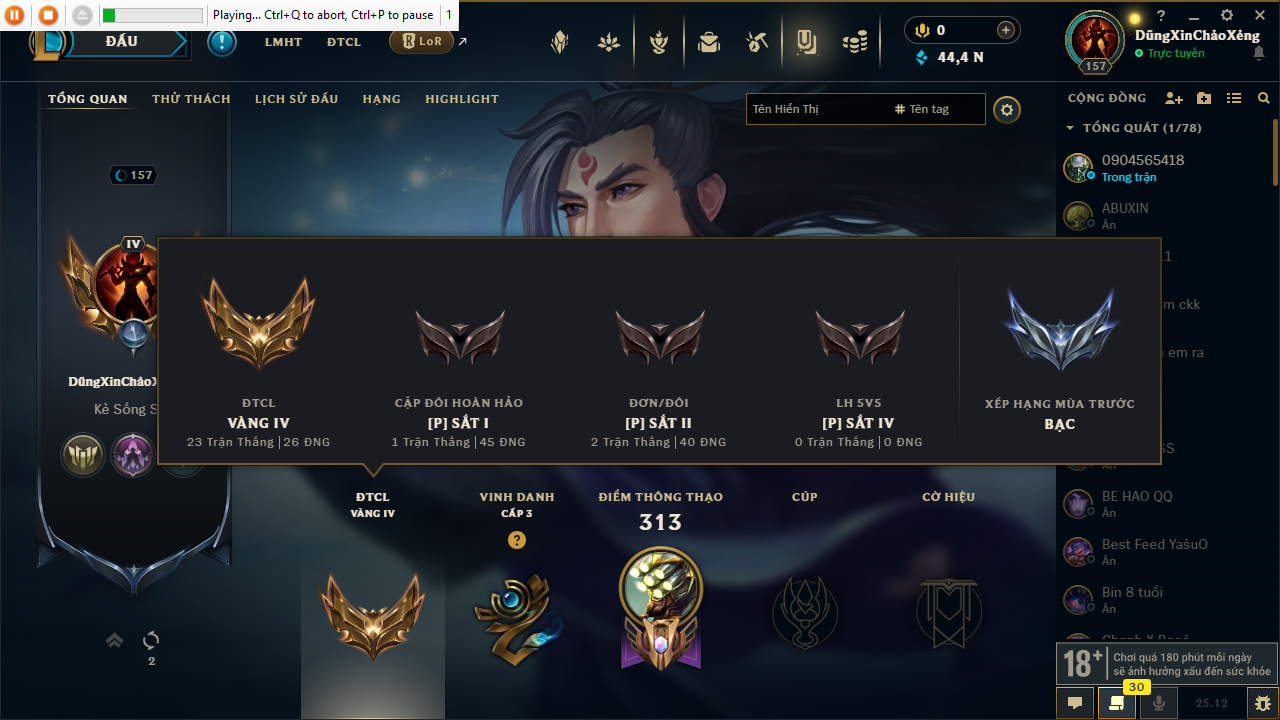Open the bug report icon

[x=1263, y=703]
